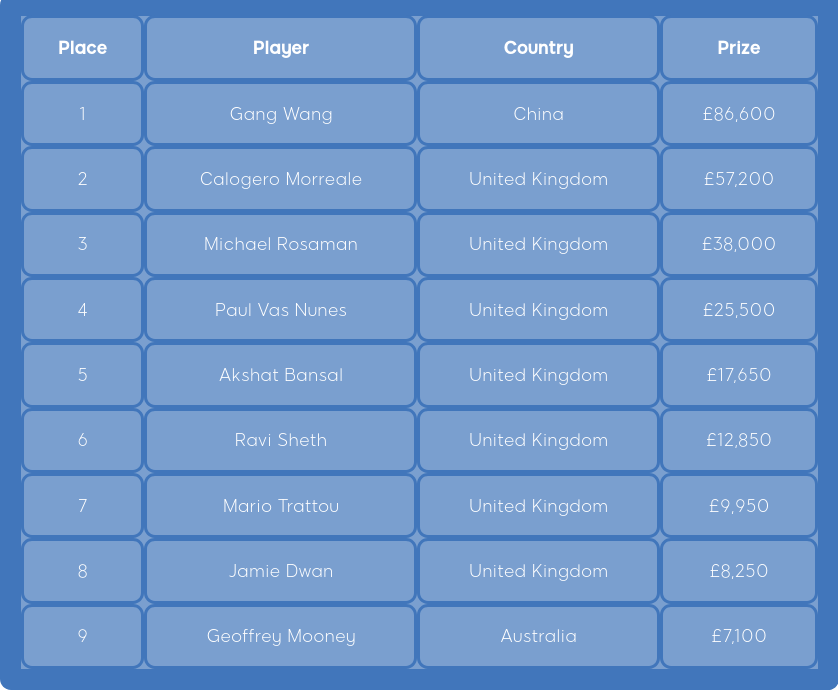This screenshot has height=690, width=838.
Task: Select the Ravi Sheth cell
Action: point(280,440)
